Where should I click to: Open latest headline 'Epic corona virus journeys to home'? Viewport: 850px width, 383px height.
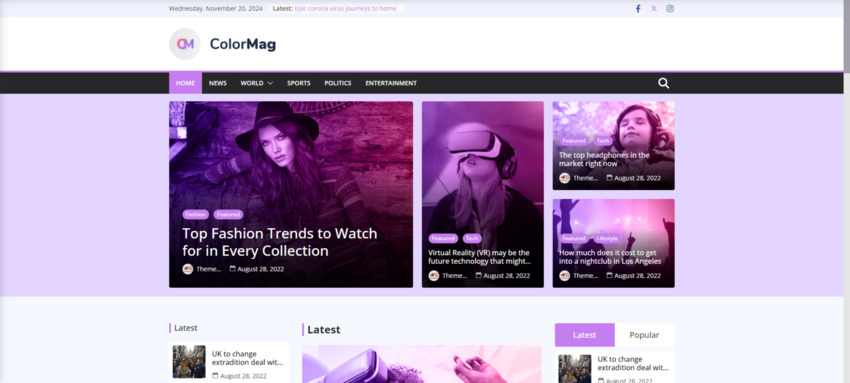click(345, 9)
